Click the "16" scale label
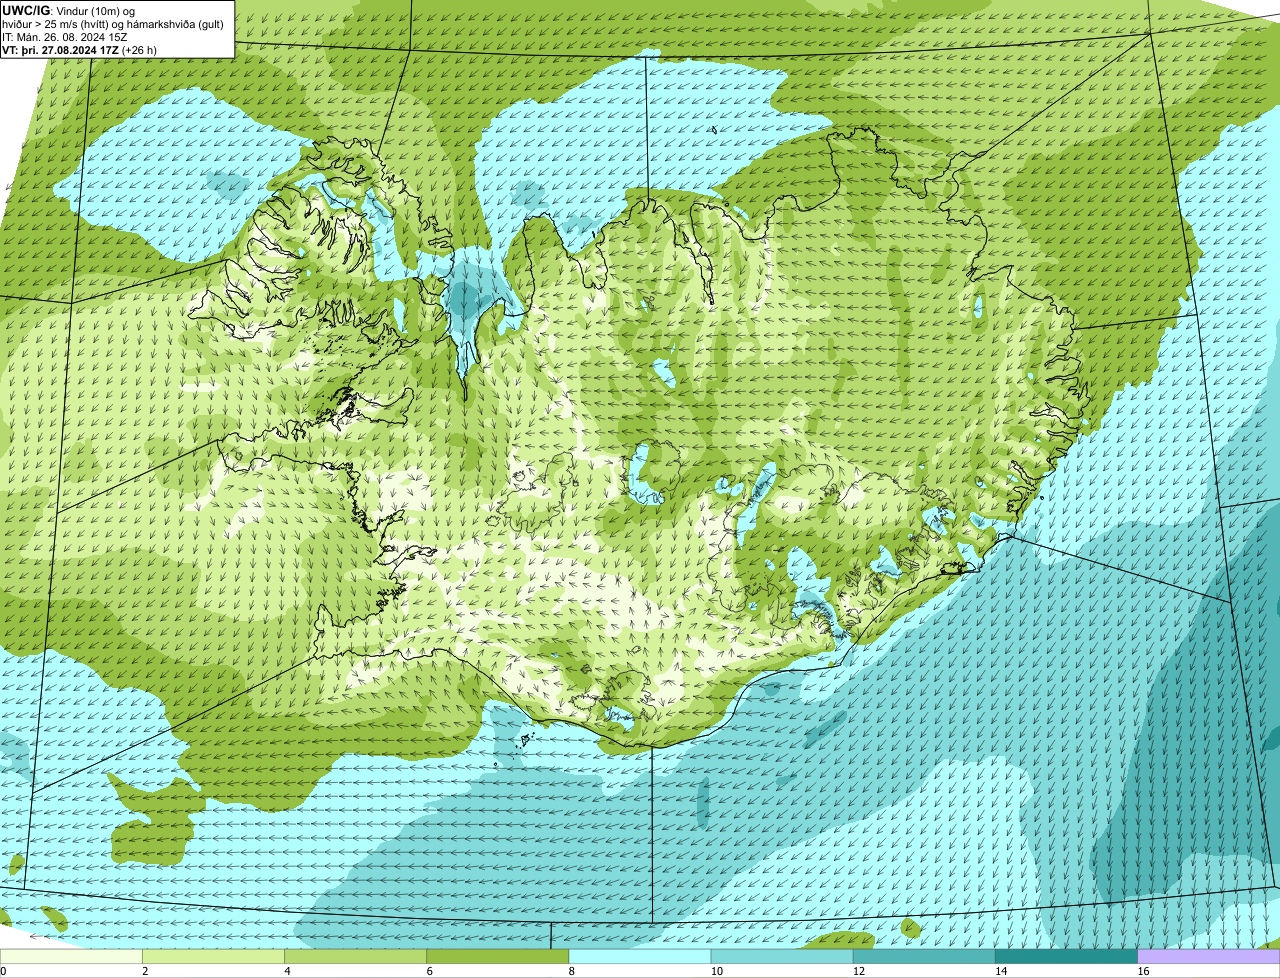Image resolution: width=1280 pixels, height=978 pixels. [x=1143, y=971]
